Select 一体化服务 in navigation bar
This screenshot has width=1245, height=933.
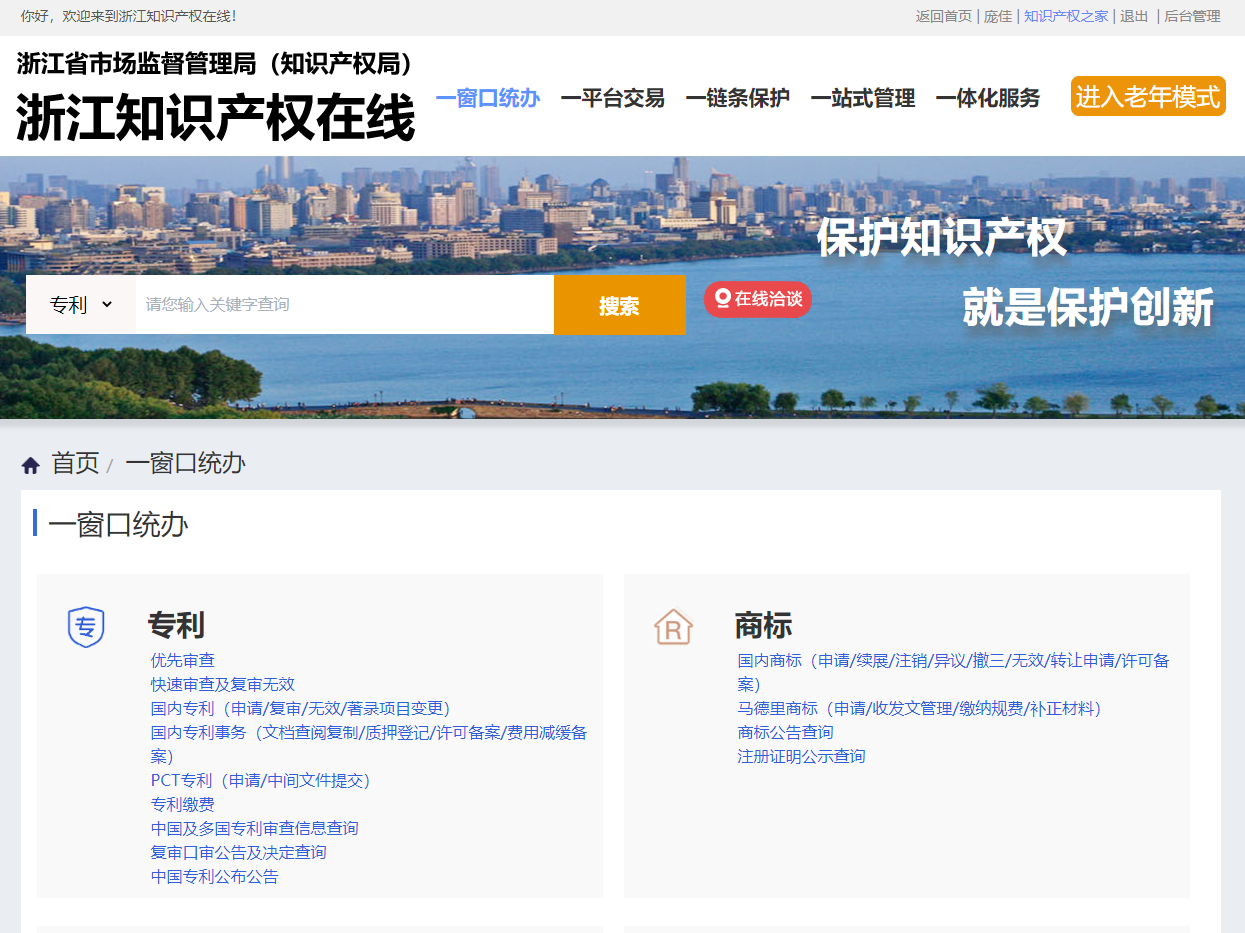(x=987, y=98)
